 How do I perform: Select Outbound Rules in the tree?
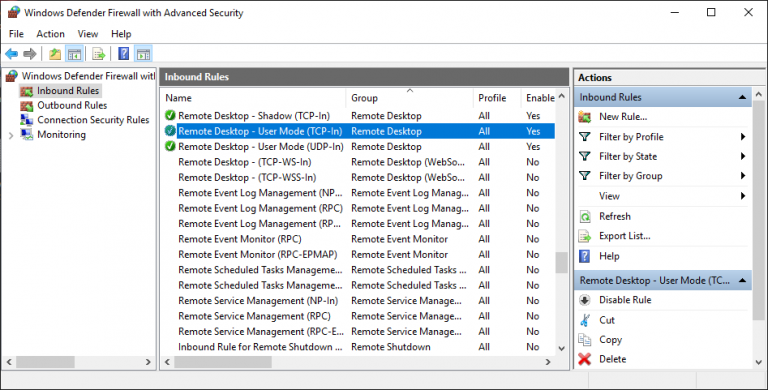[x=72, y=105]
